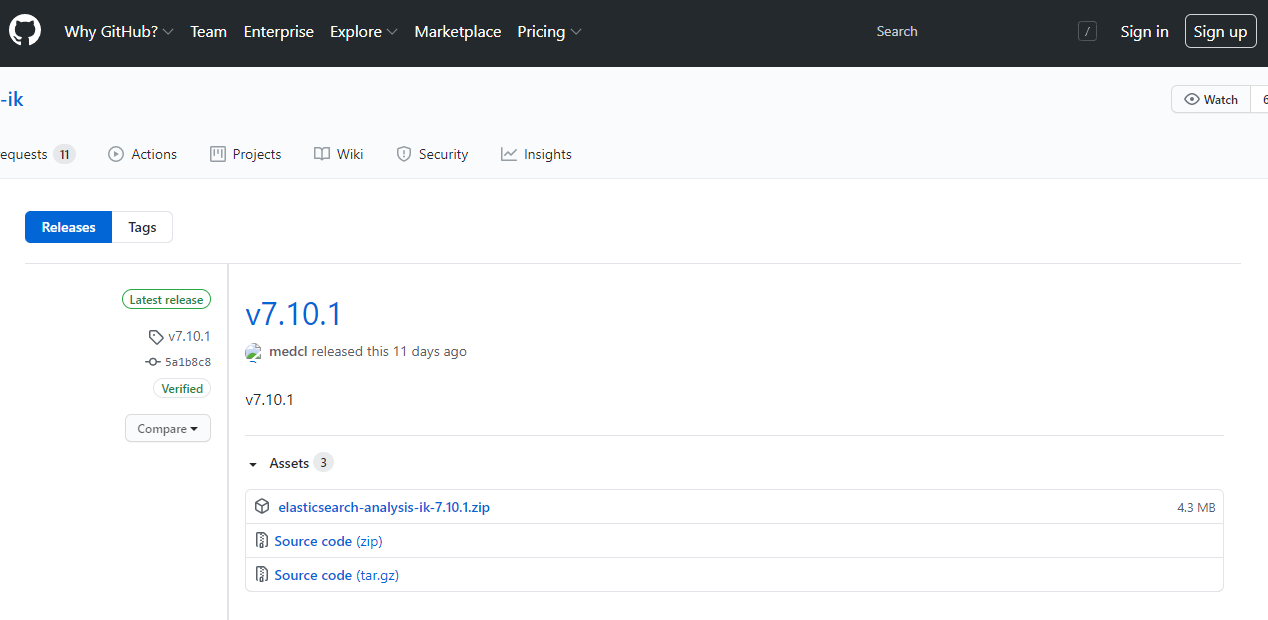Click the Sign up button

click(x=1220, y=31)
